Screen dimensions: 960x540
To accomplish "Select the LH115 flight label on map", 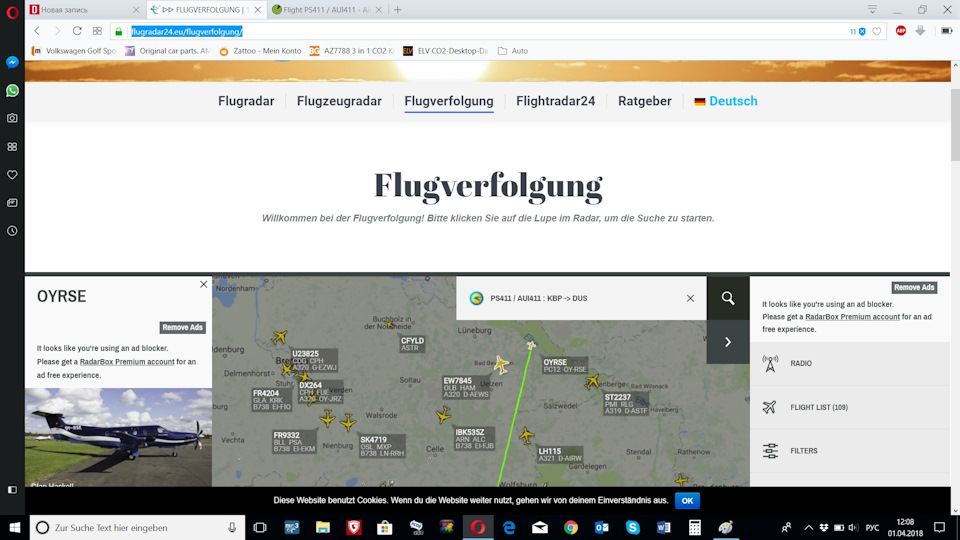I will [x=560, y=454].
